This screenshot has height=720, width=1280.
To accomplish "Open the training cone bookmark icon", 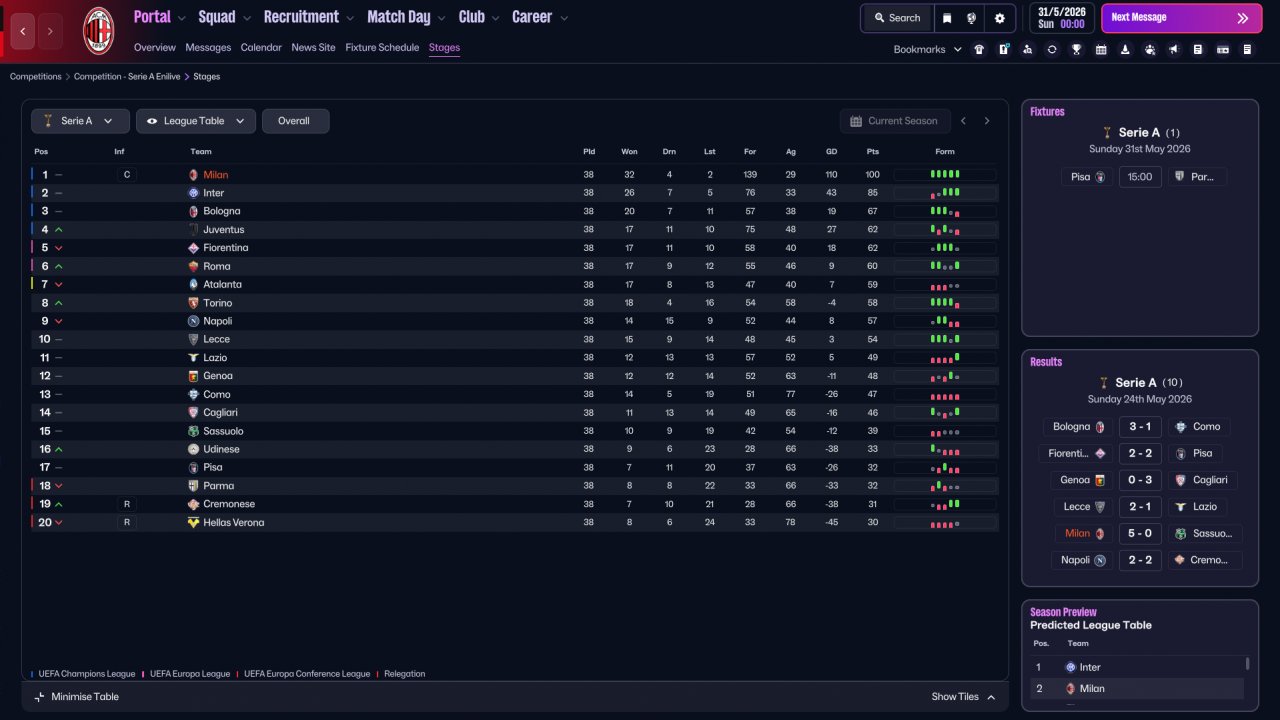I will click(x=1125, y=49).
